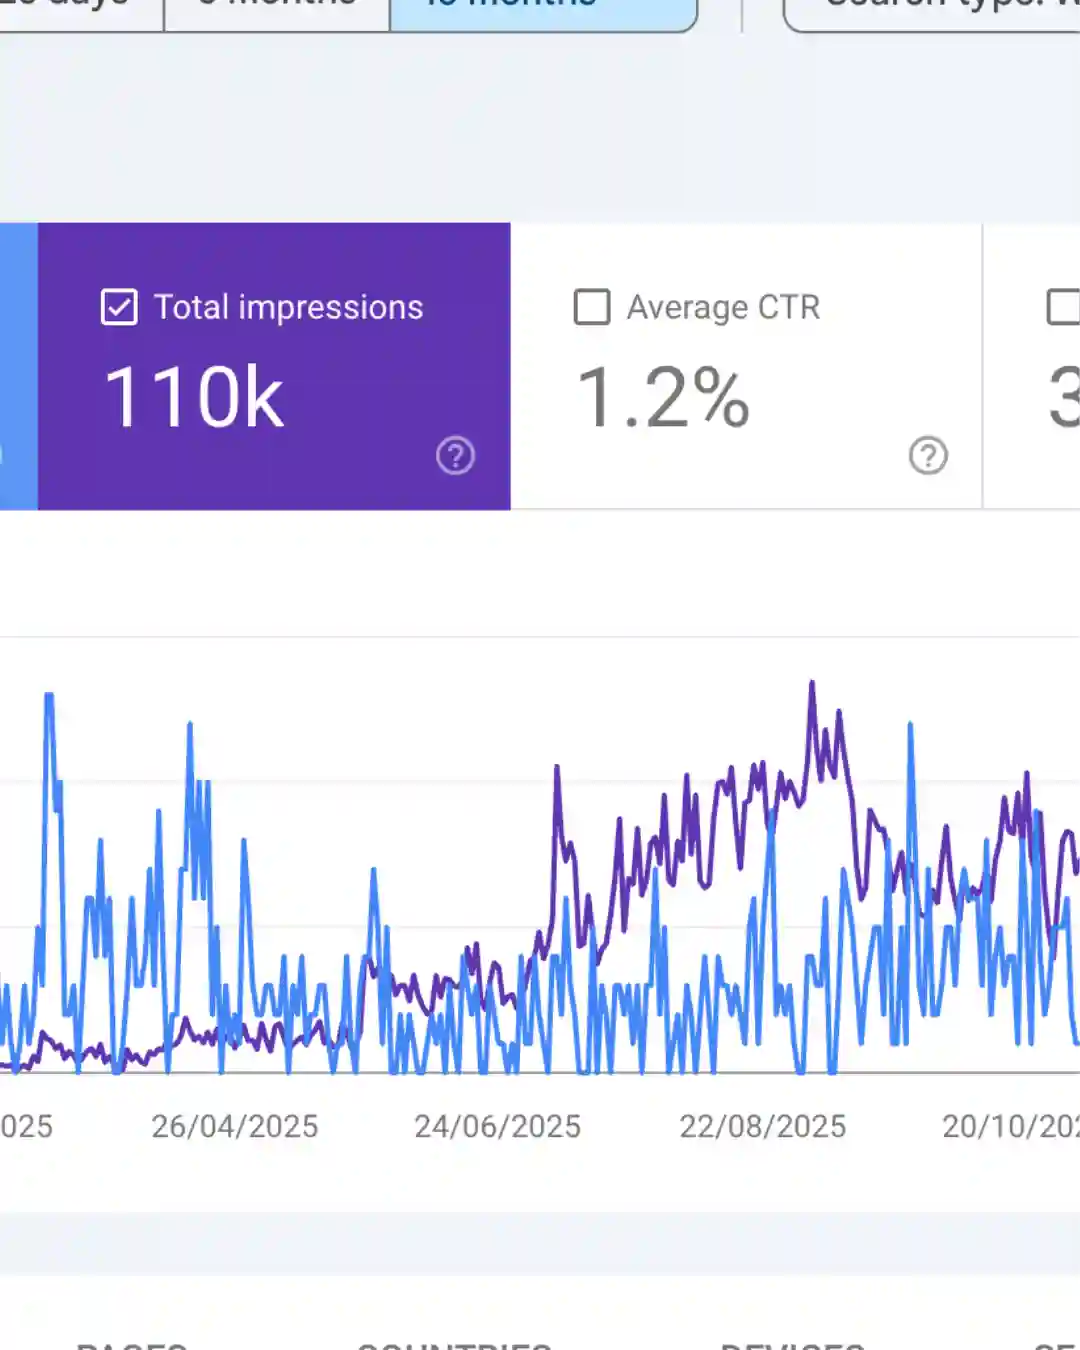Click the 22/08/2025 axis date label
The image size is (1080, 1350).
click(763, 1127)
